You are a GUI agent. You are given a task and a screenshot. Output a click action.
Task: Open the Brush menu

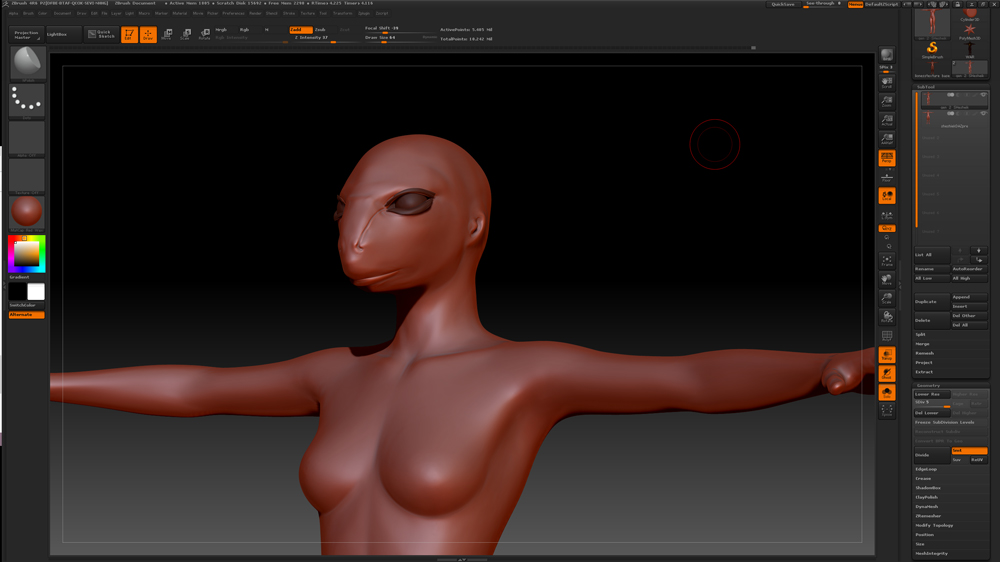[x=28, y=14]
